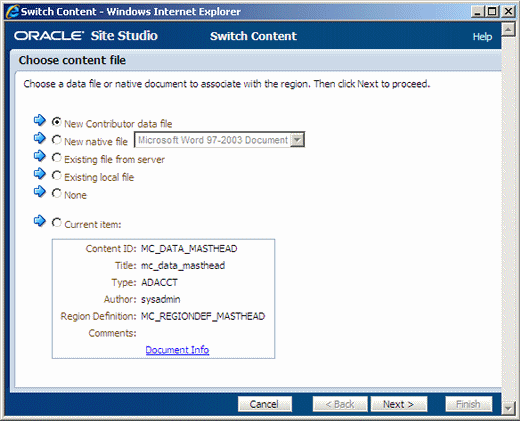520x421 pixels.
Task: Select the New Contributor data file radio button
Action: click(57, 122)
